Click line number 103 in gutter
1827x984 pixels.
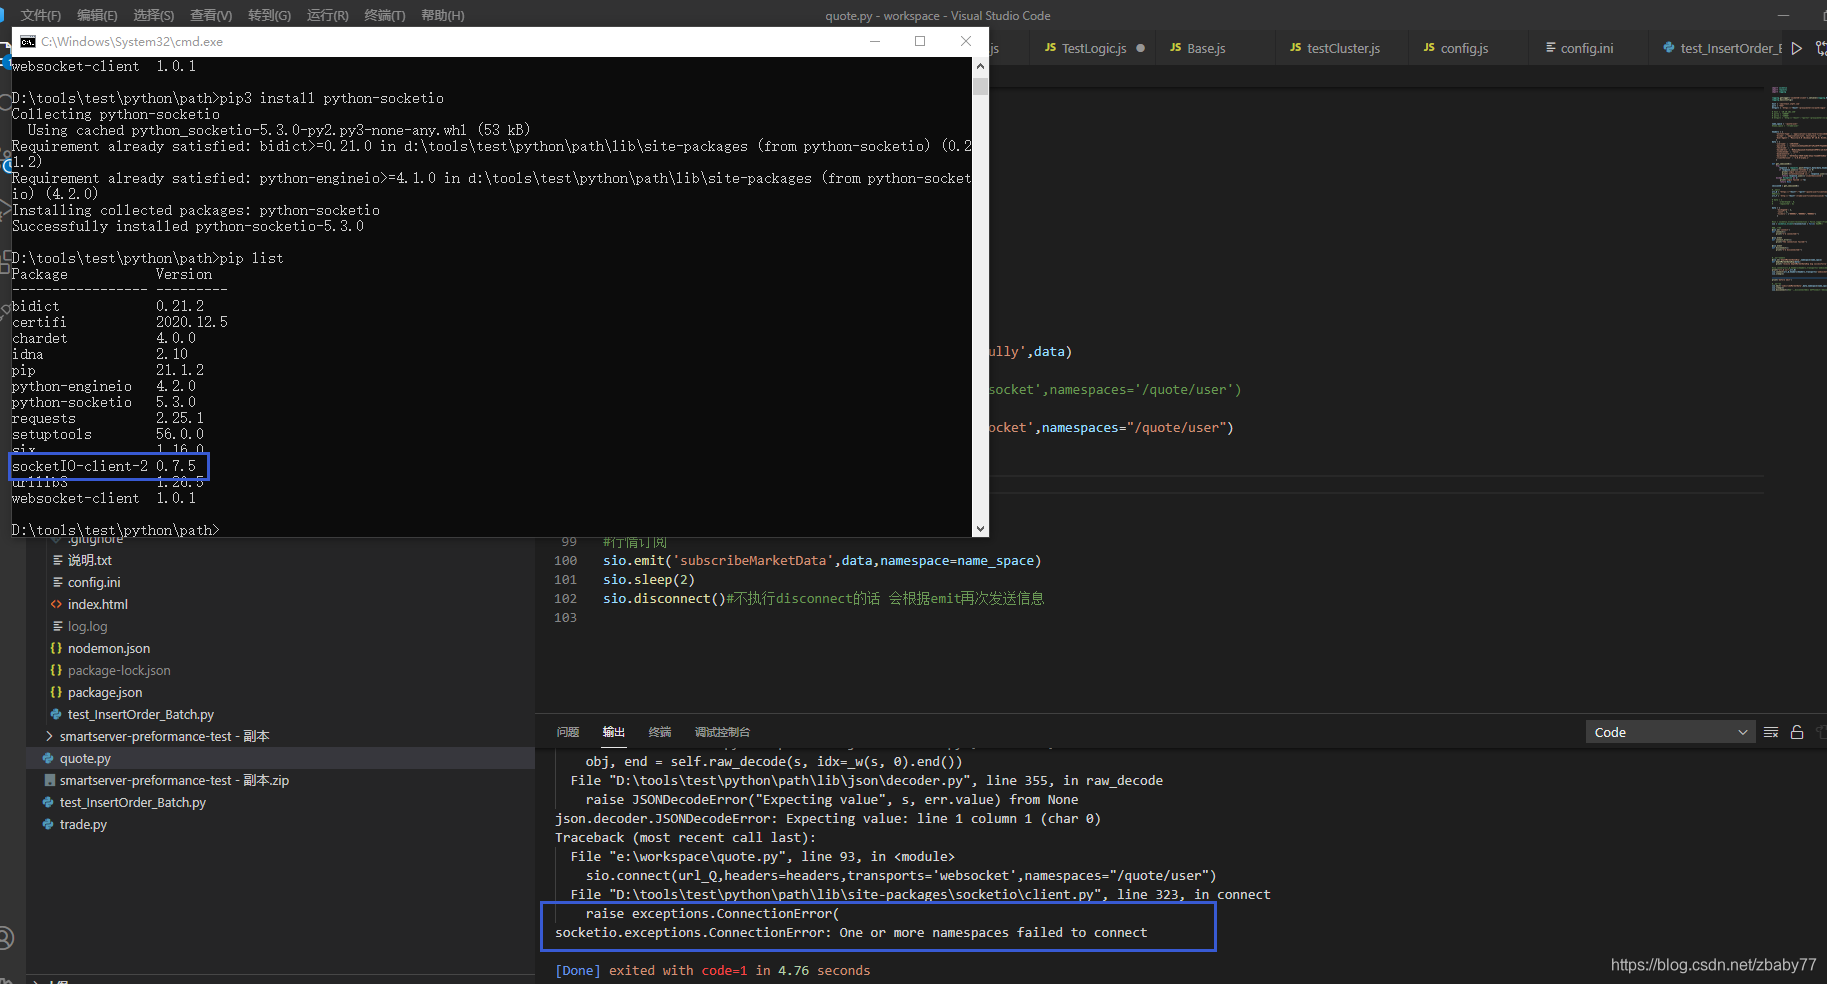click(565, 617)
